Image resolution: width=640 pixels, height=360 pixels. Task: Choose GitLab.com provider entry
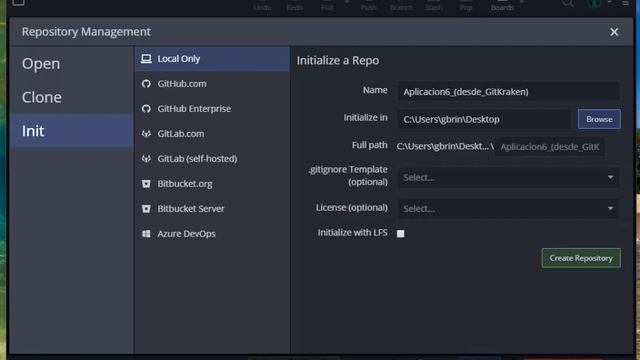tap(212, 133)
